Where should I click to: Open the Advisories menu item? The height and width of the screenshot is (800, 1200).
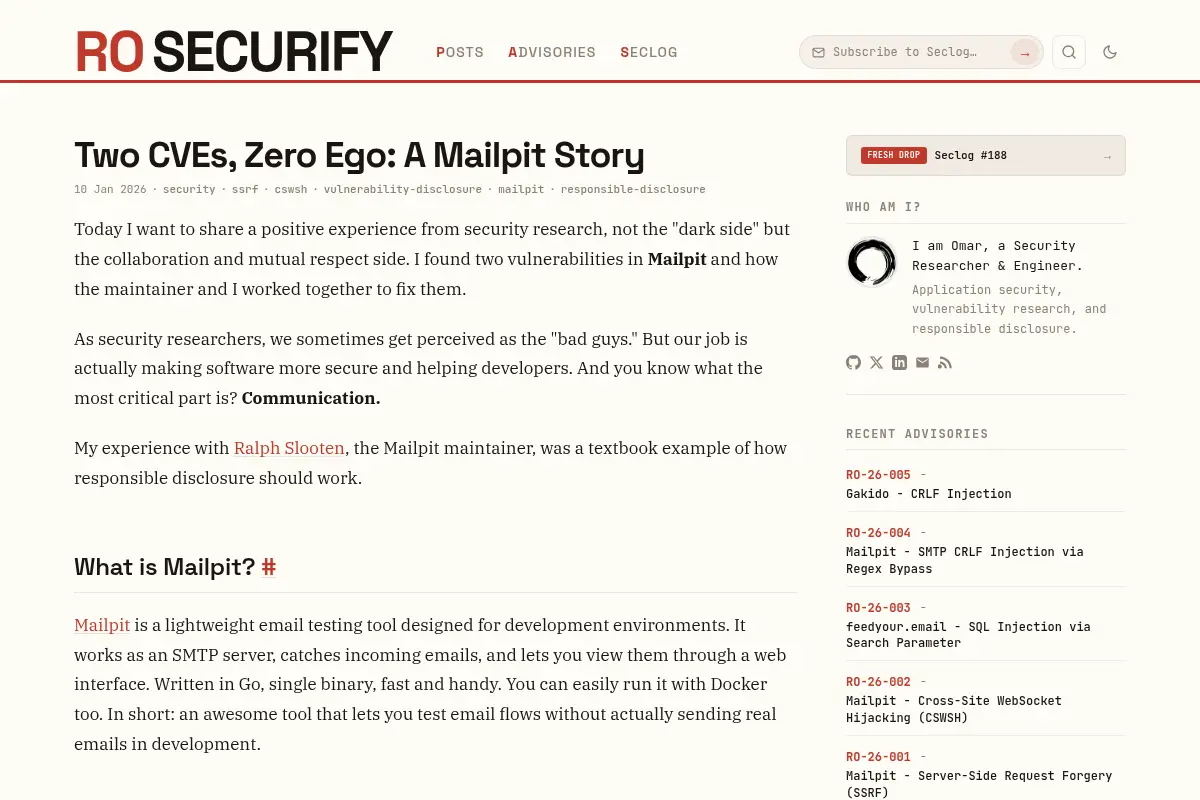click(552, 52)
